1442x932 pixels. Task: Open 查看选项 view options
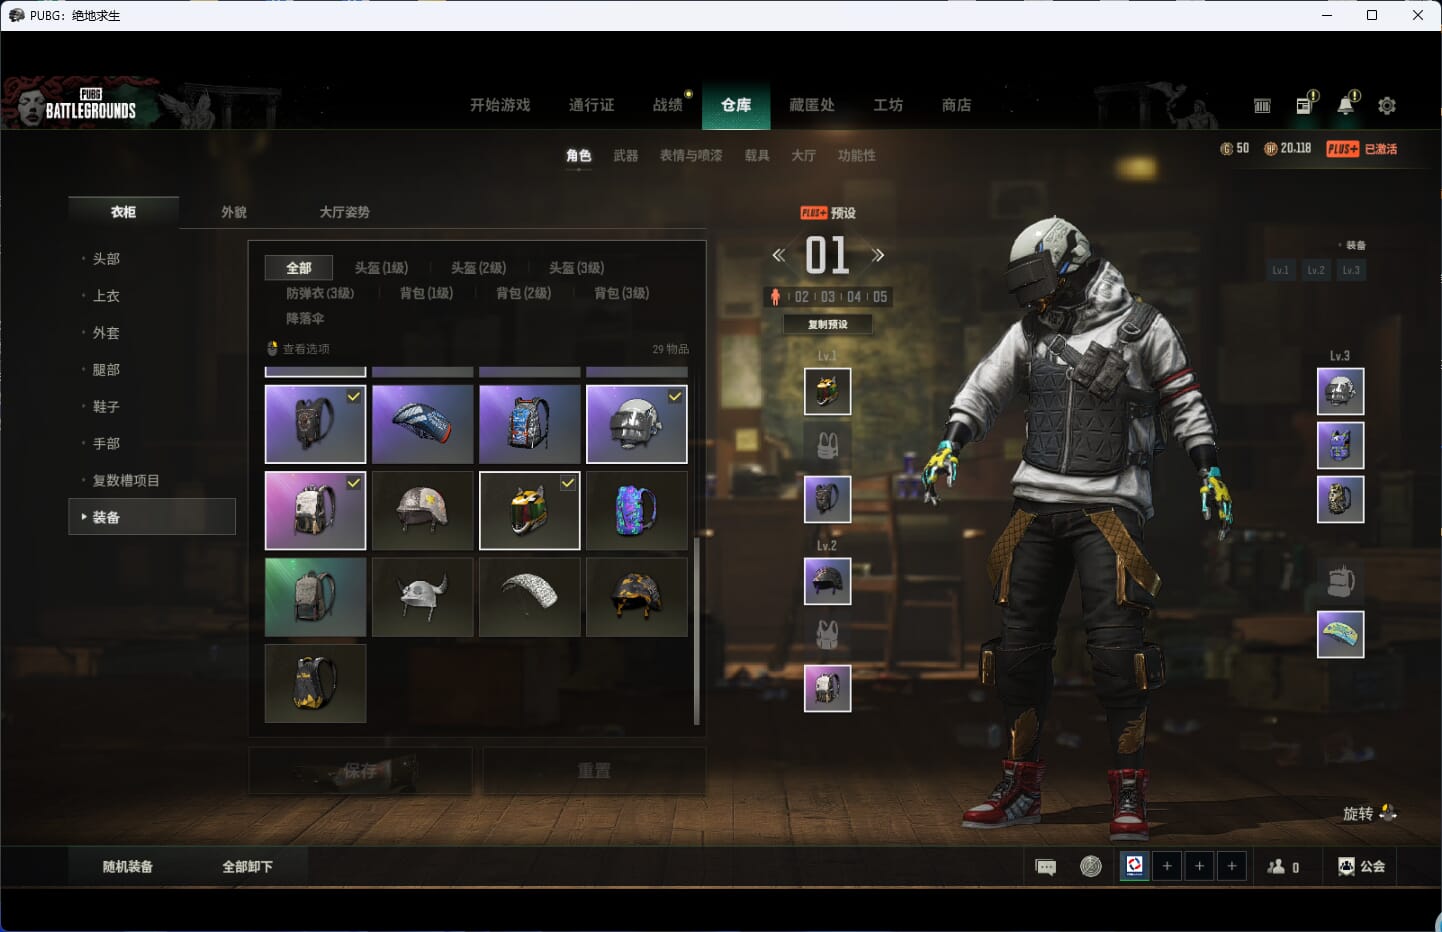click(x=298, y=349)
